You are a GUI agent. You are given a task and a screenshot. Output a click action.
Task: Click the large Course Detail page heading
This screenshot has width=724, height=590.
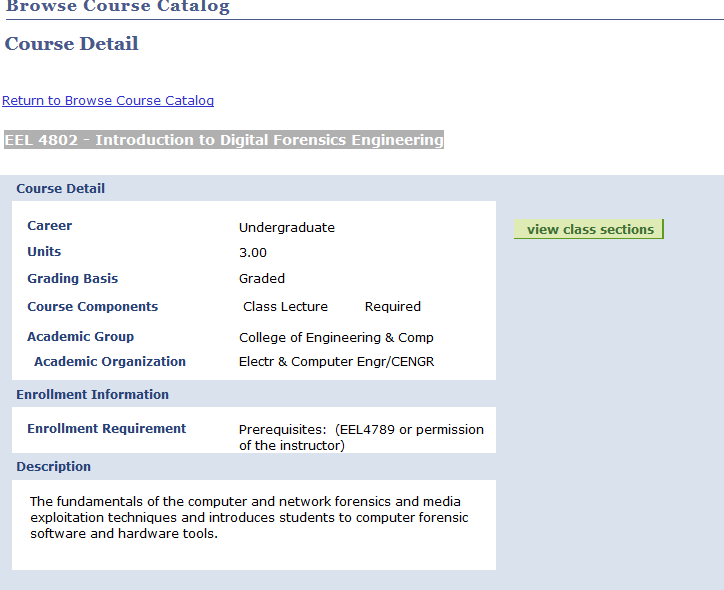point(72,44)
